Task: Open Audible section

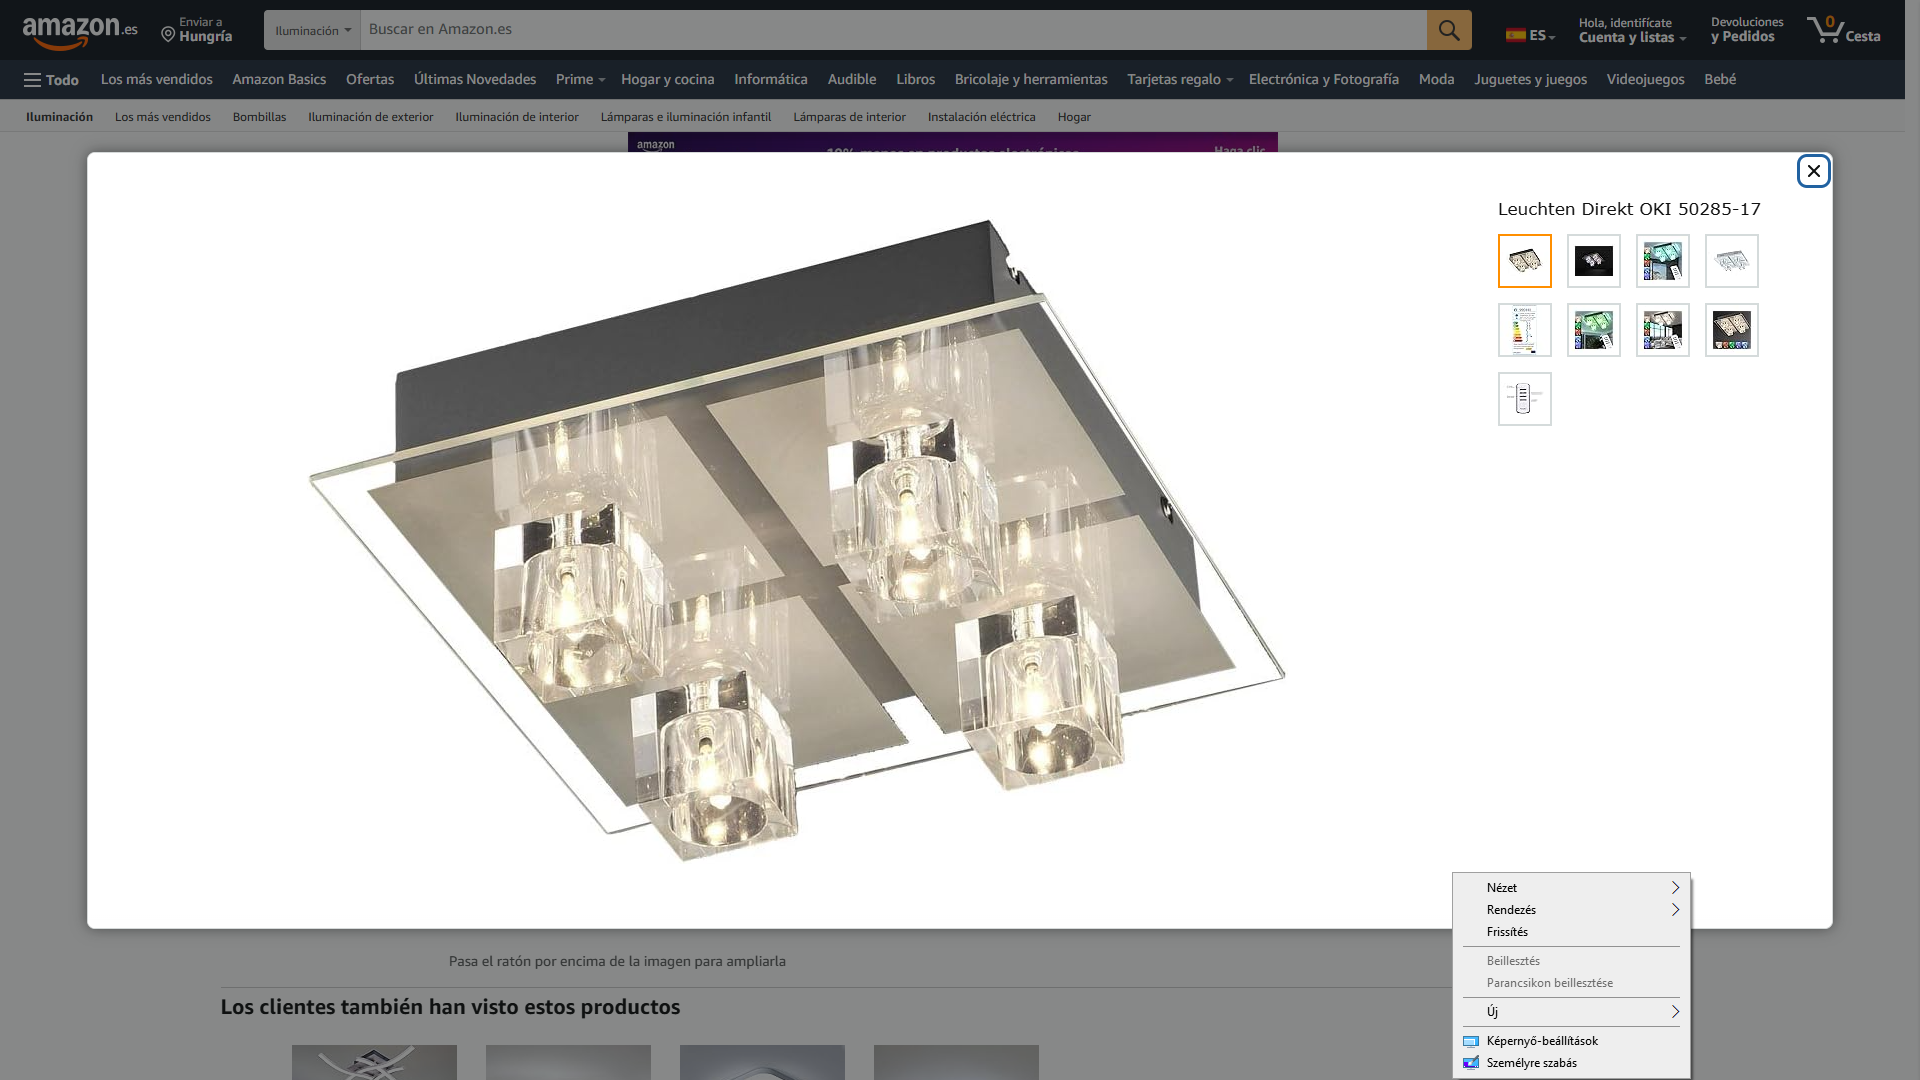Action: [852, 79]
